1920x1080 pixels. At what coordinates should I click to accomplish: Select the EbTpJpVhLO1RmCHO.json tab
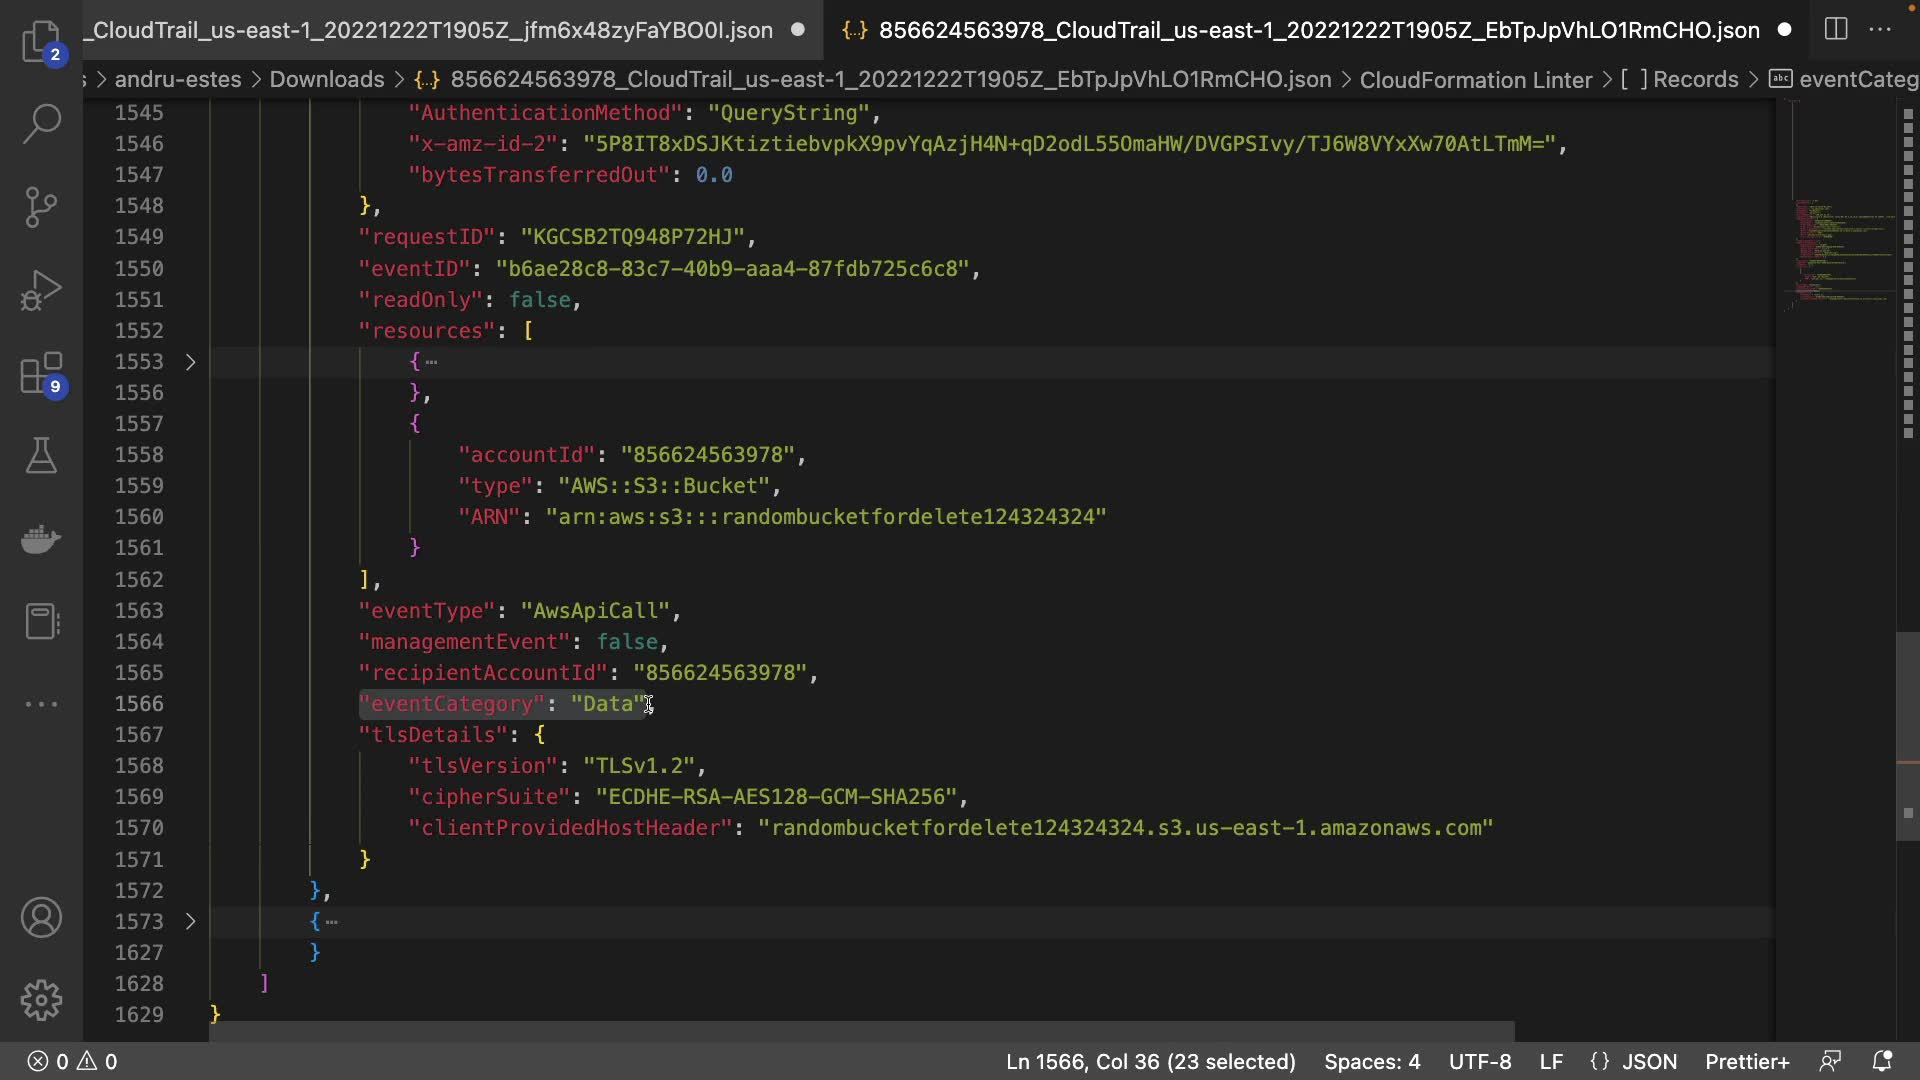(x=1318, y=30)
